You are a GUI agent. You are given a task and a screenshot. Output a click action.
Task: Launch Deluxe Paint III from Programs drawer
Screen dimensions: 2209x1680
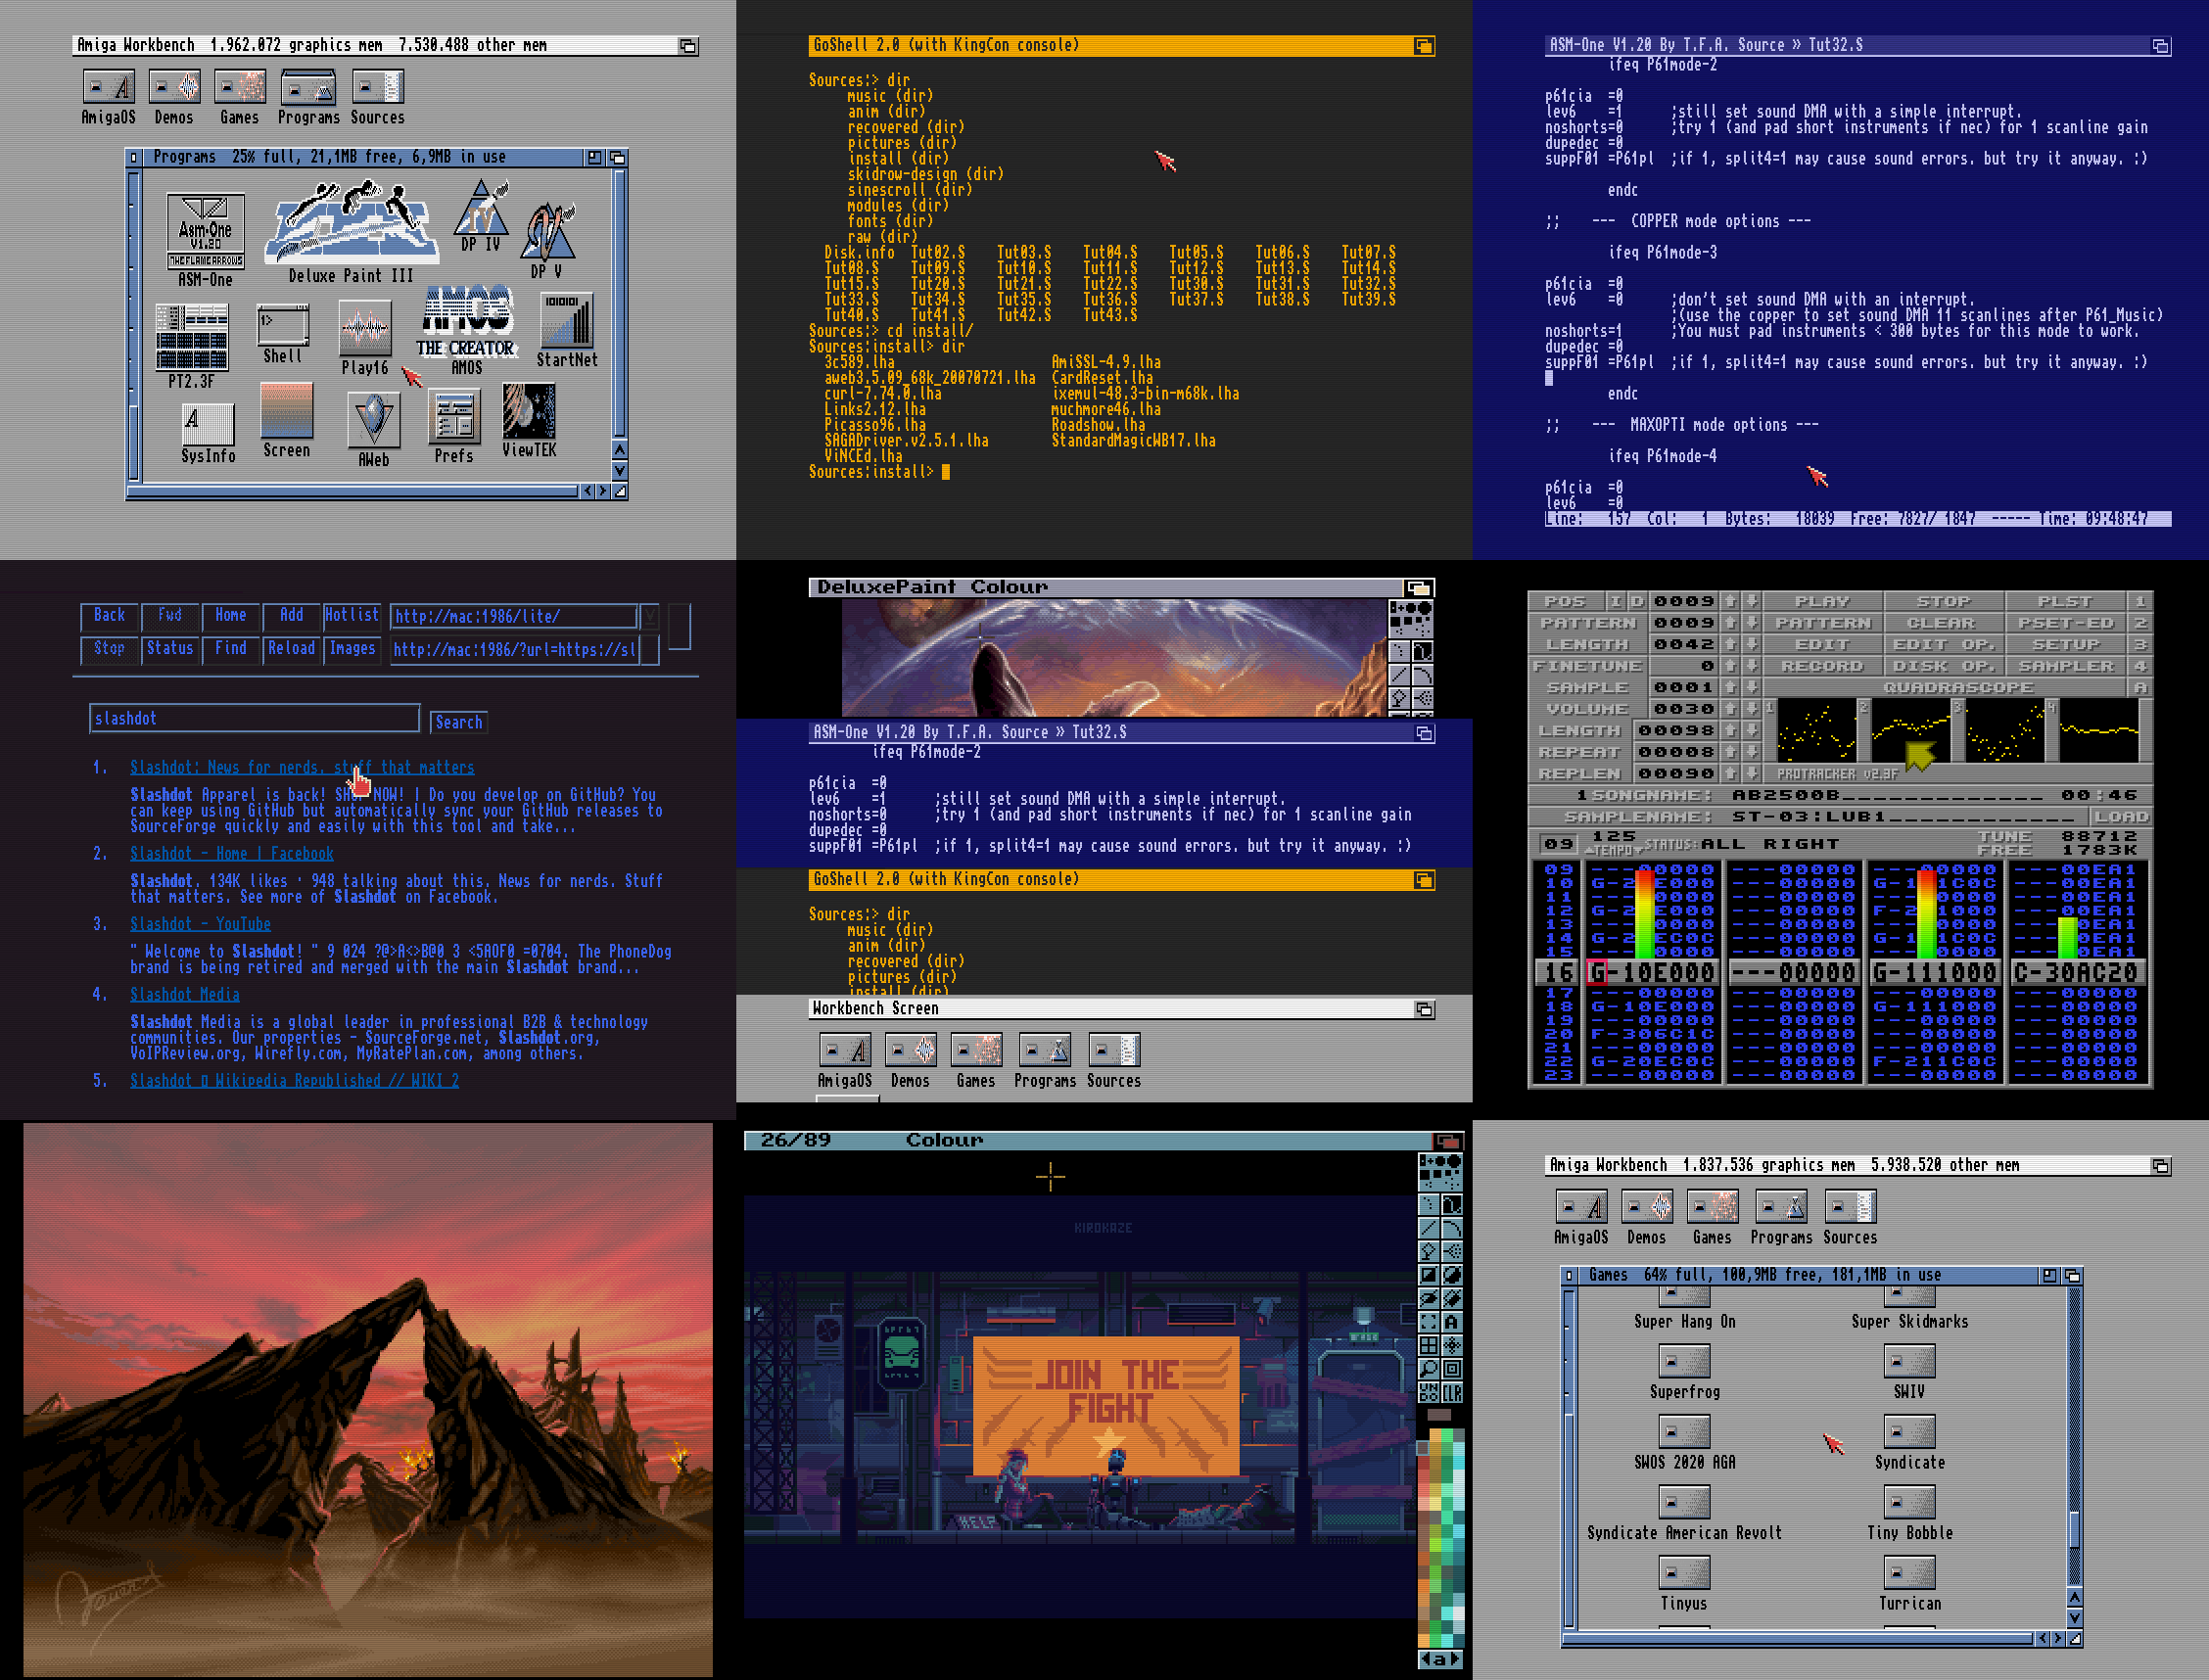coord(350,225)
